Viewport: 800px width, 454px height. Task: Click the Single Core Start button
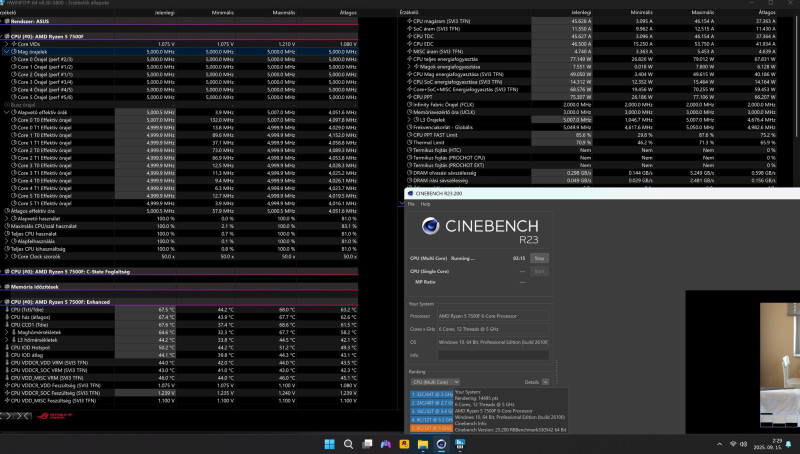pos(539,271)
